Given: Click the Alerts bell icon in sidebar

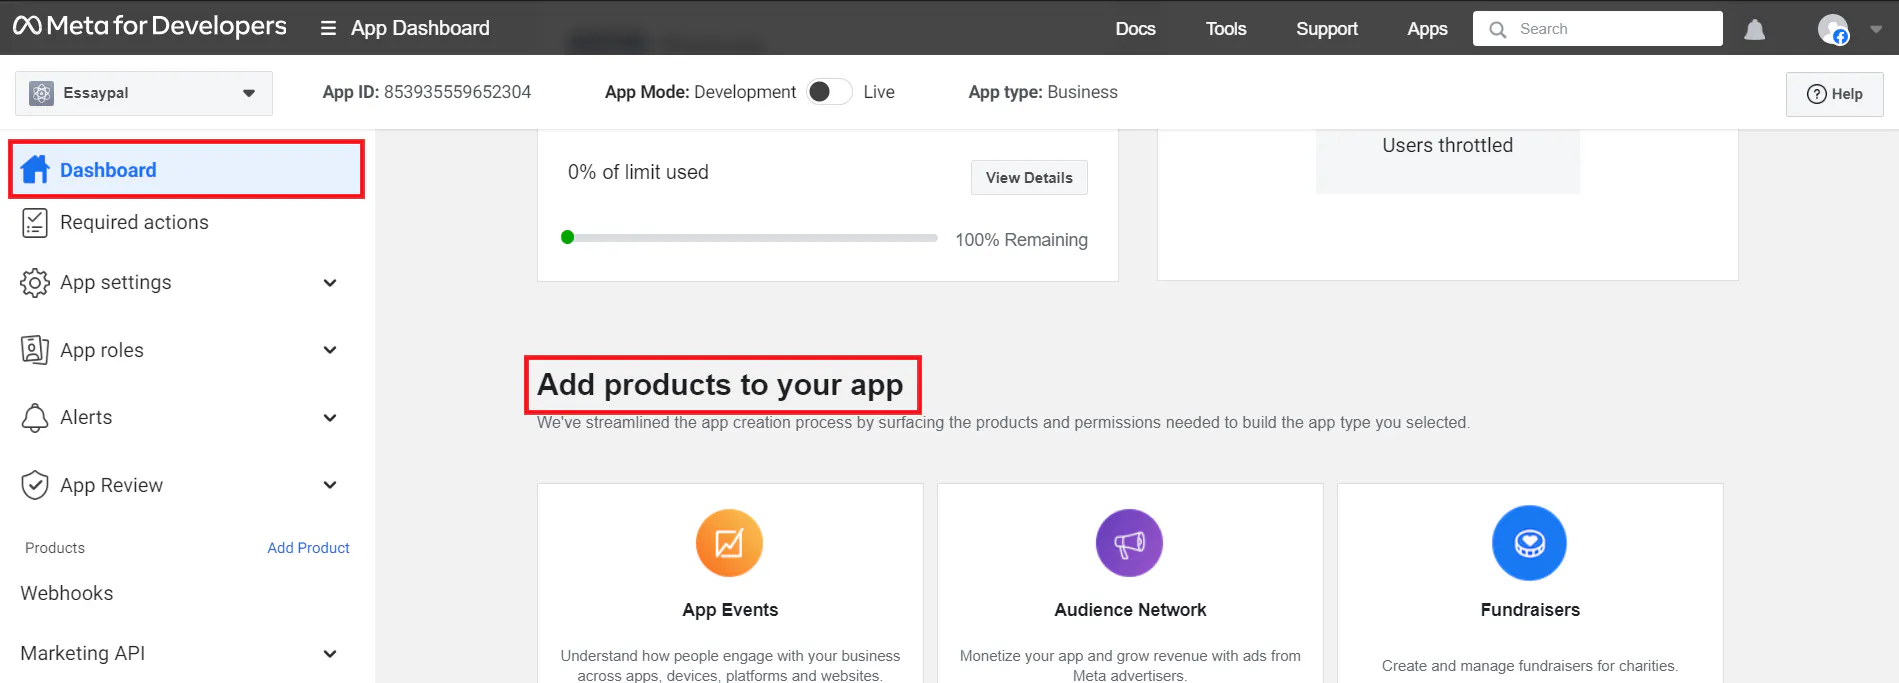Looking at the screenshot, I should point(35,418).
